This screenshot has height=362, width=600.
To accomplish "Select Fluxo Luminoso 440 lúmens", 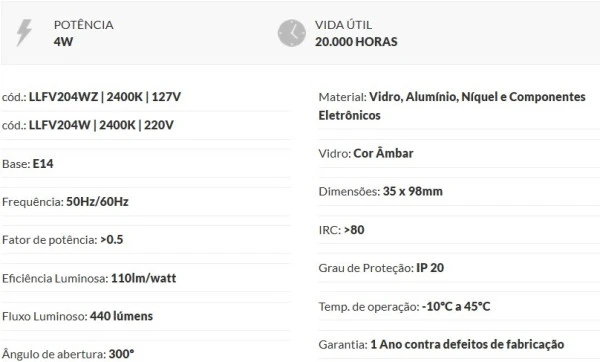I will click(x=77, y=316).
